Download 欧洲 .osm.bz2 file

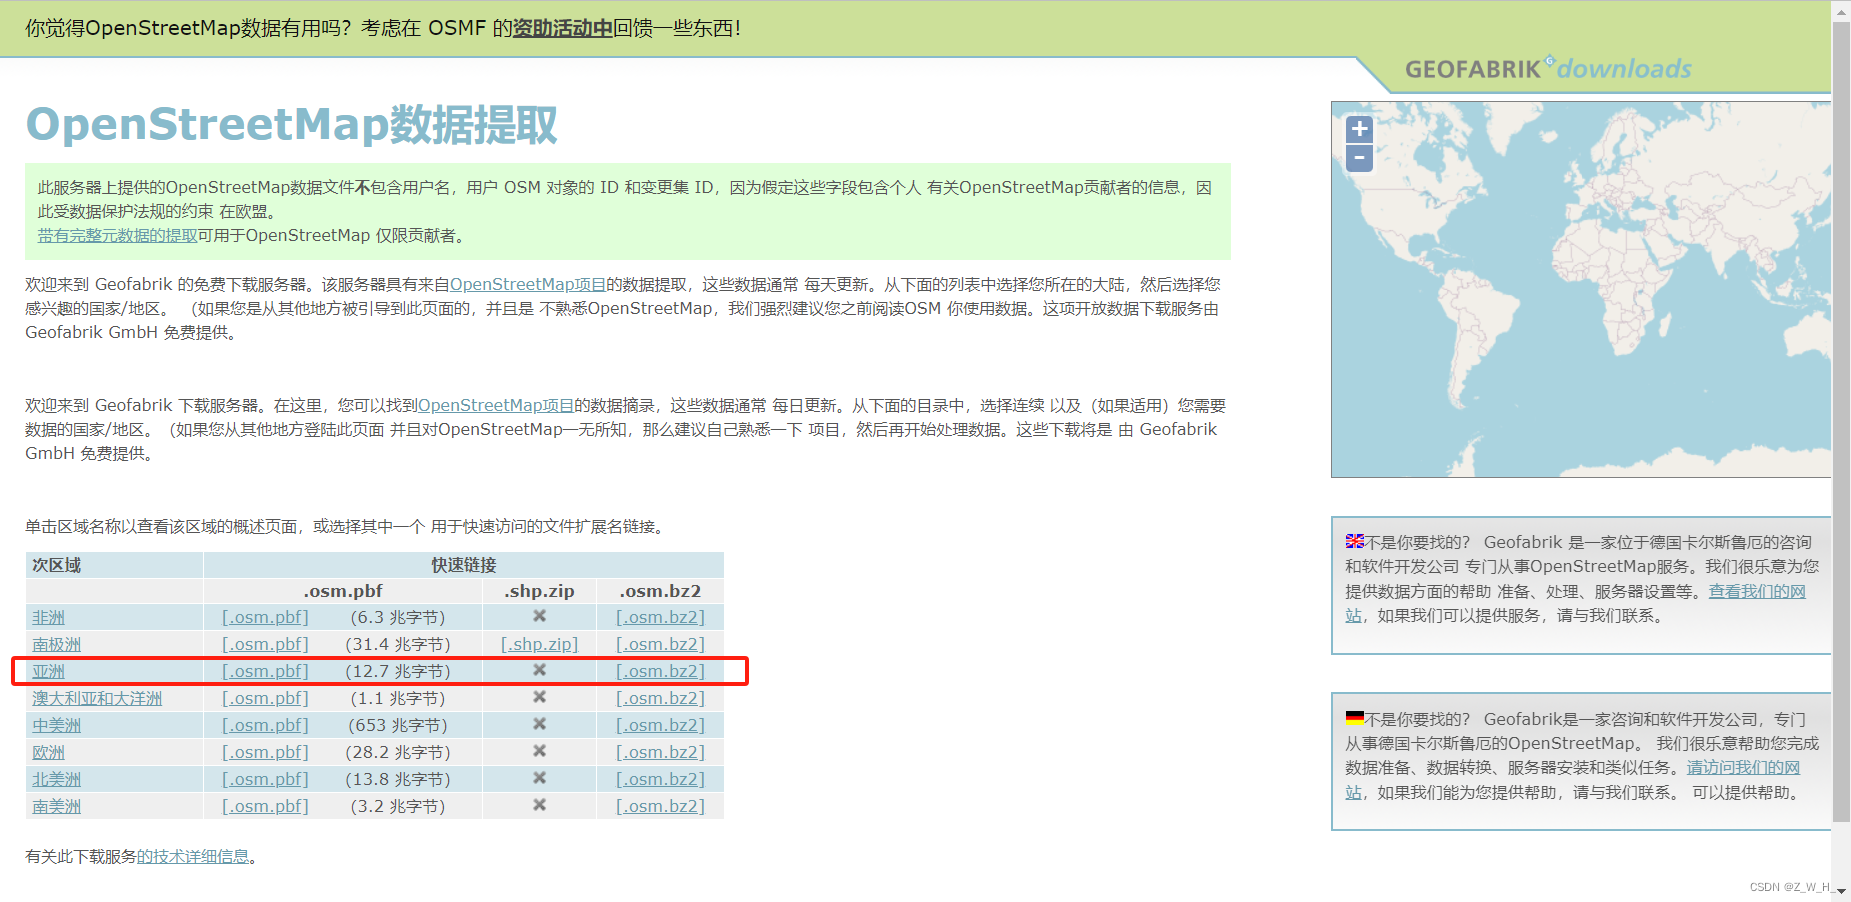tap(660, 753)
